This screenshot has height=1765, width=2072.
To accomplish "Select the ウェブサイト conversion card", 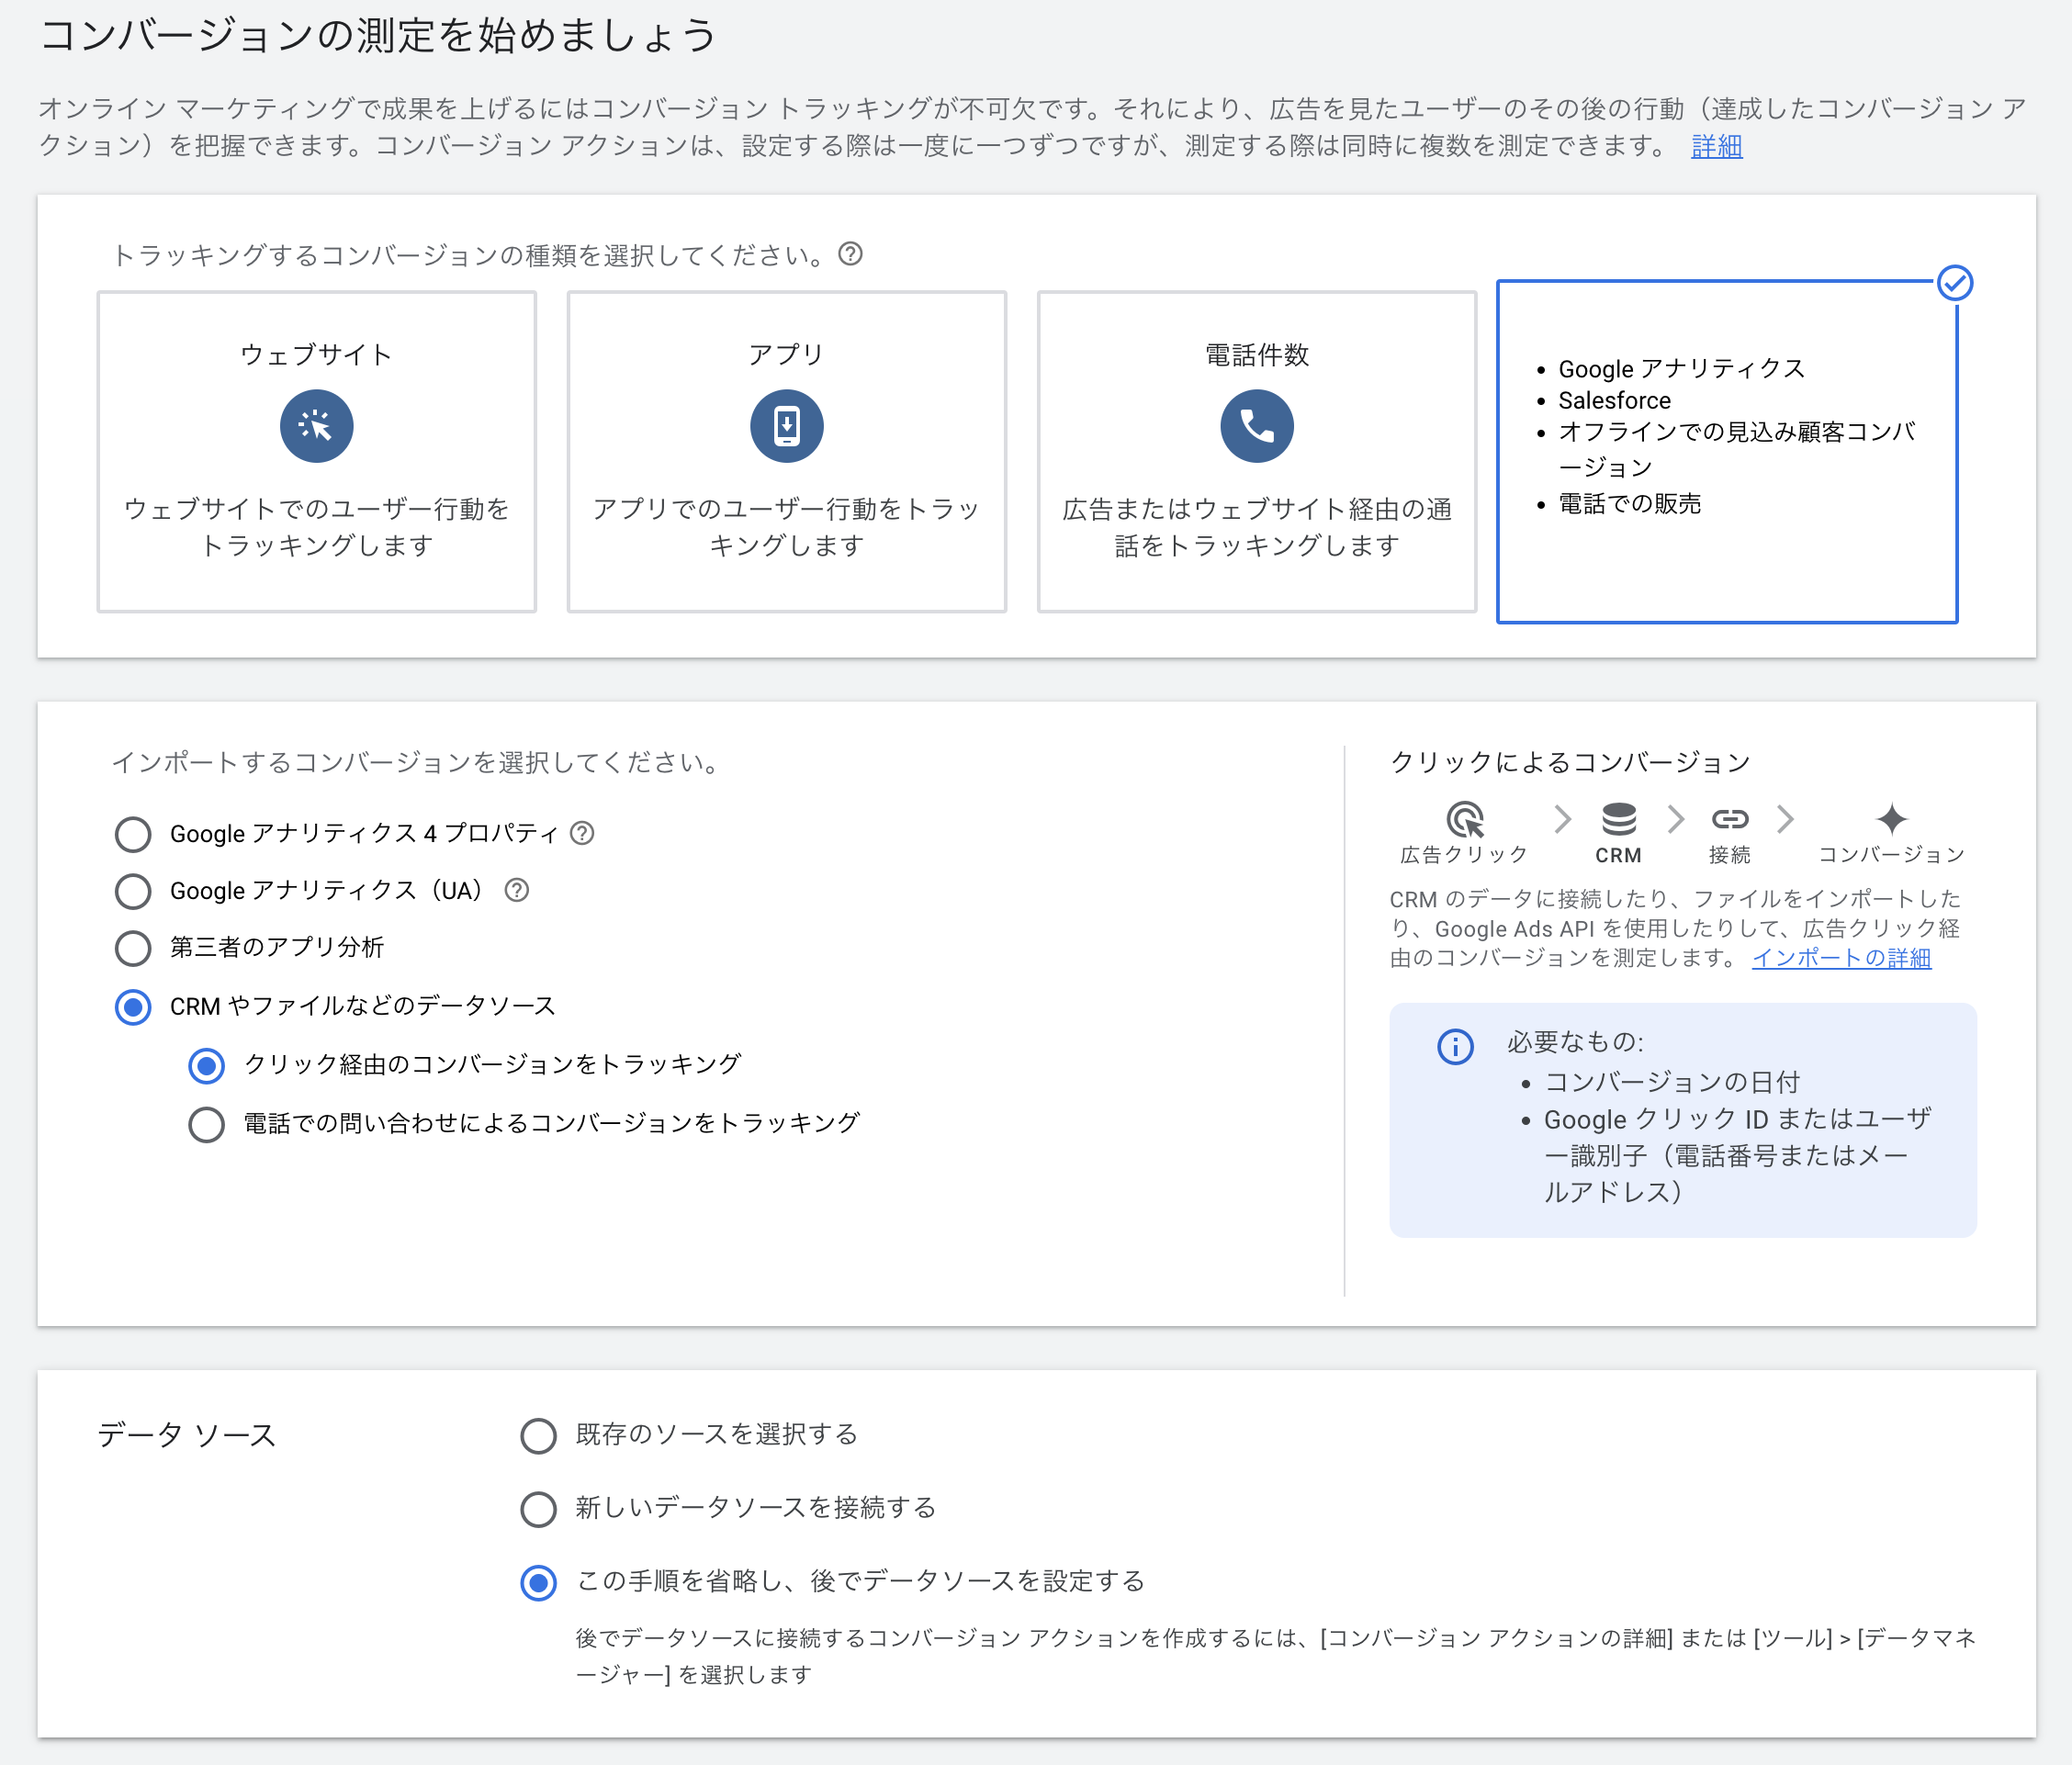I will click(316, 452).
